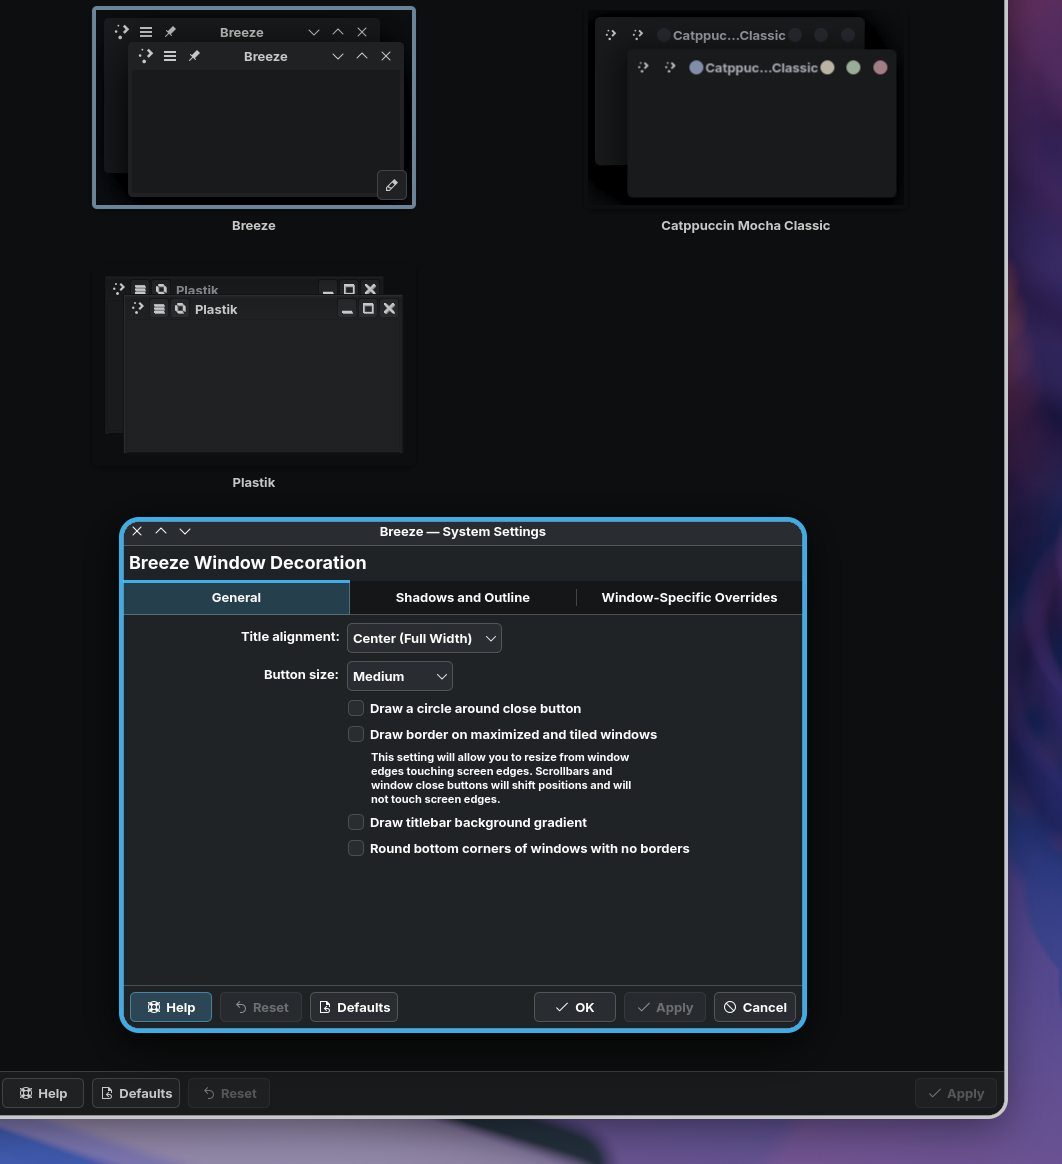Viewport: 1062px width, 1164px height.
Task: Close the Breeze System Settings dialog
Action: tap(137, 532)
